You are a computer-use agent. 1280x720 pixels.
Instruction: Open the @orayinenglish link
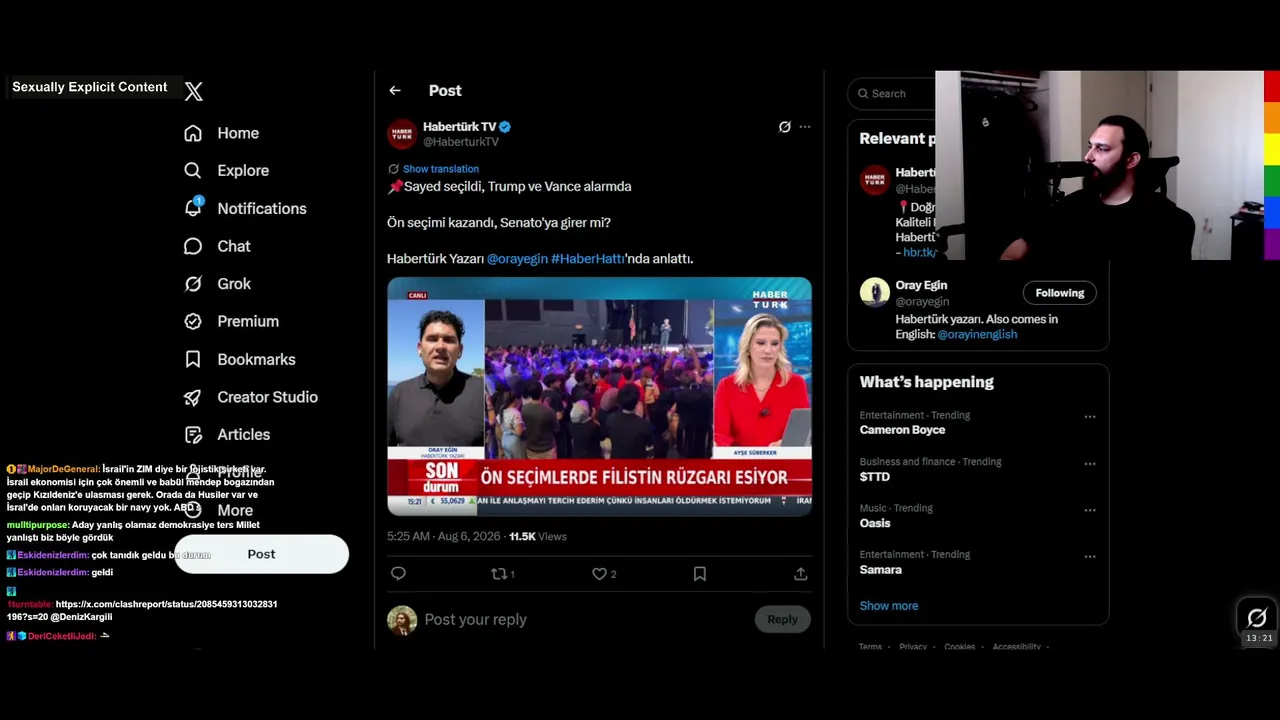pyautogui.click(x=977, y=335)
